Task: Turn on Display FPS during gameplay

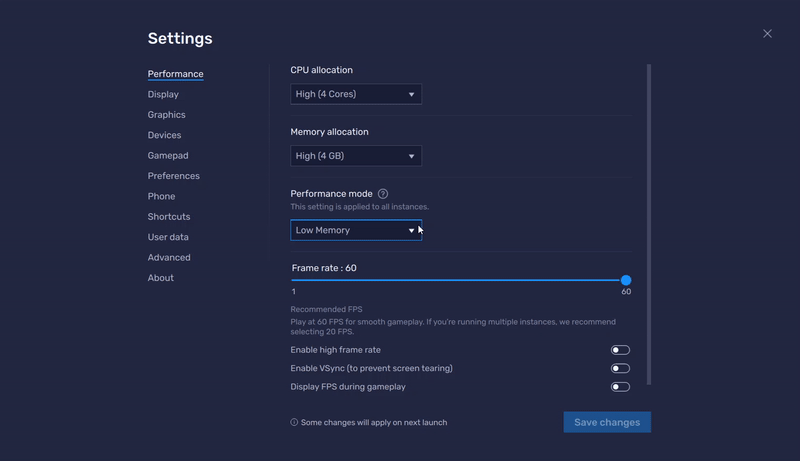Action: point(620,387)
